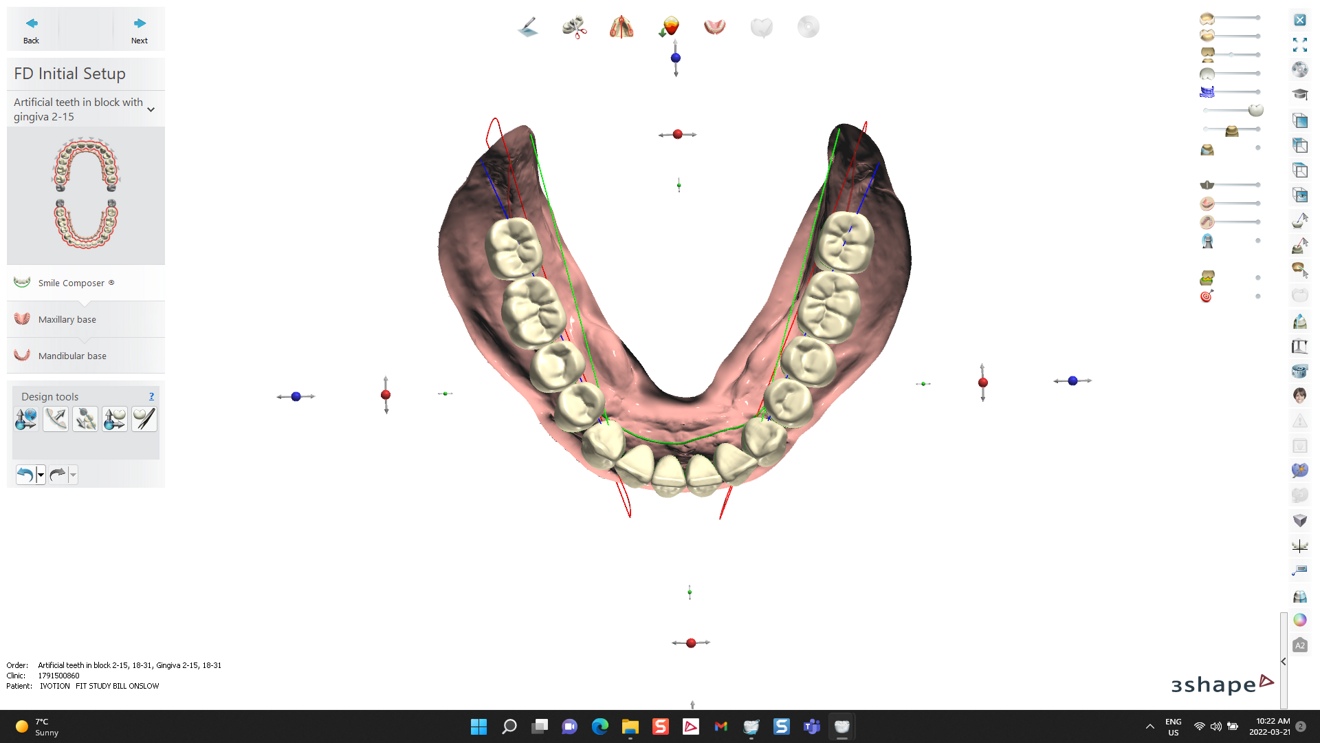Click the scissors trim-scan workflow icon
Image resolution: width=1320 pixels, height=743 pixels.
574,28
